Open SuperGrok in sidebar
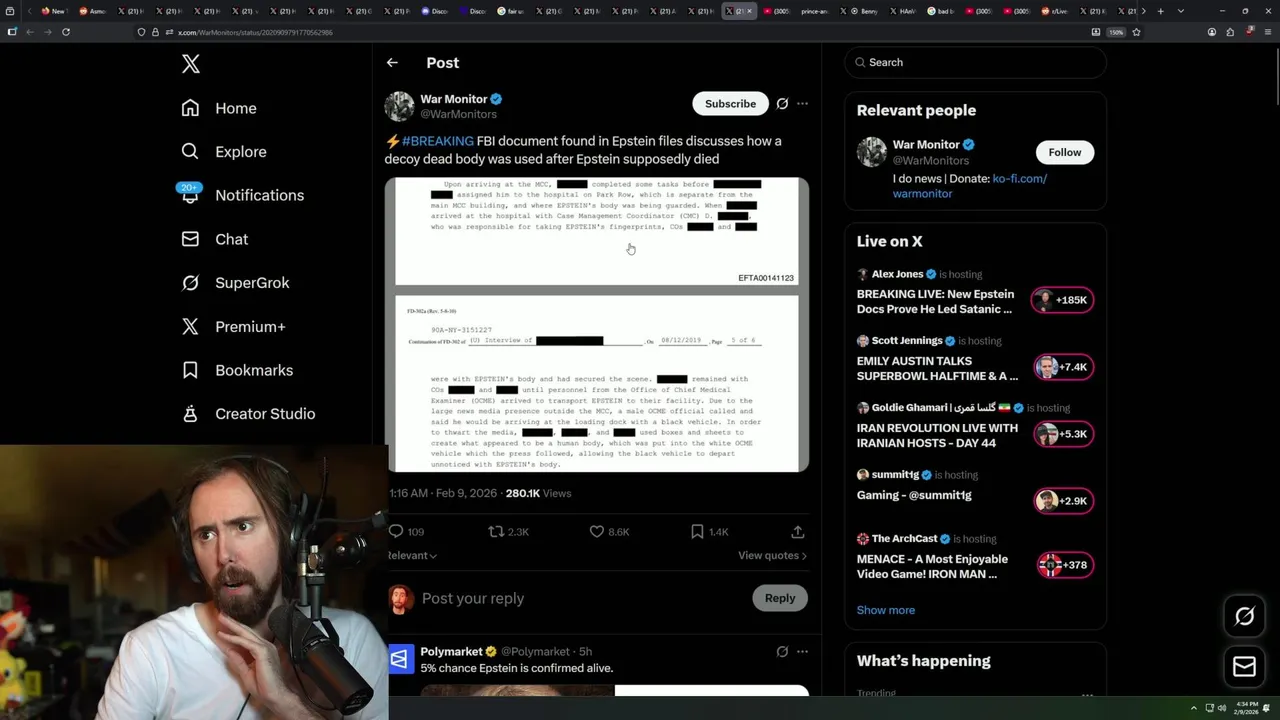 pos(235,283)
